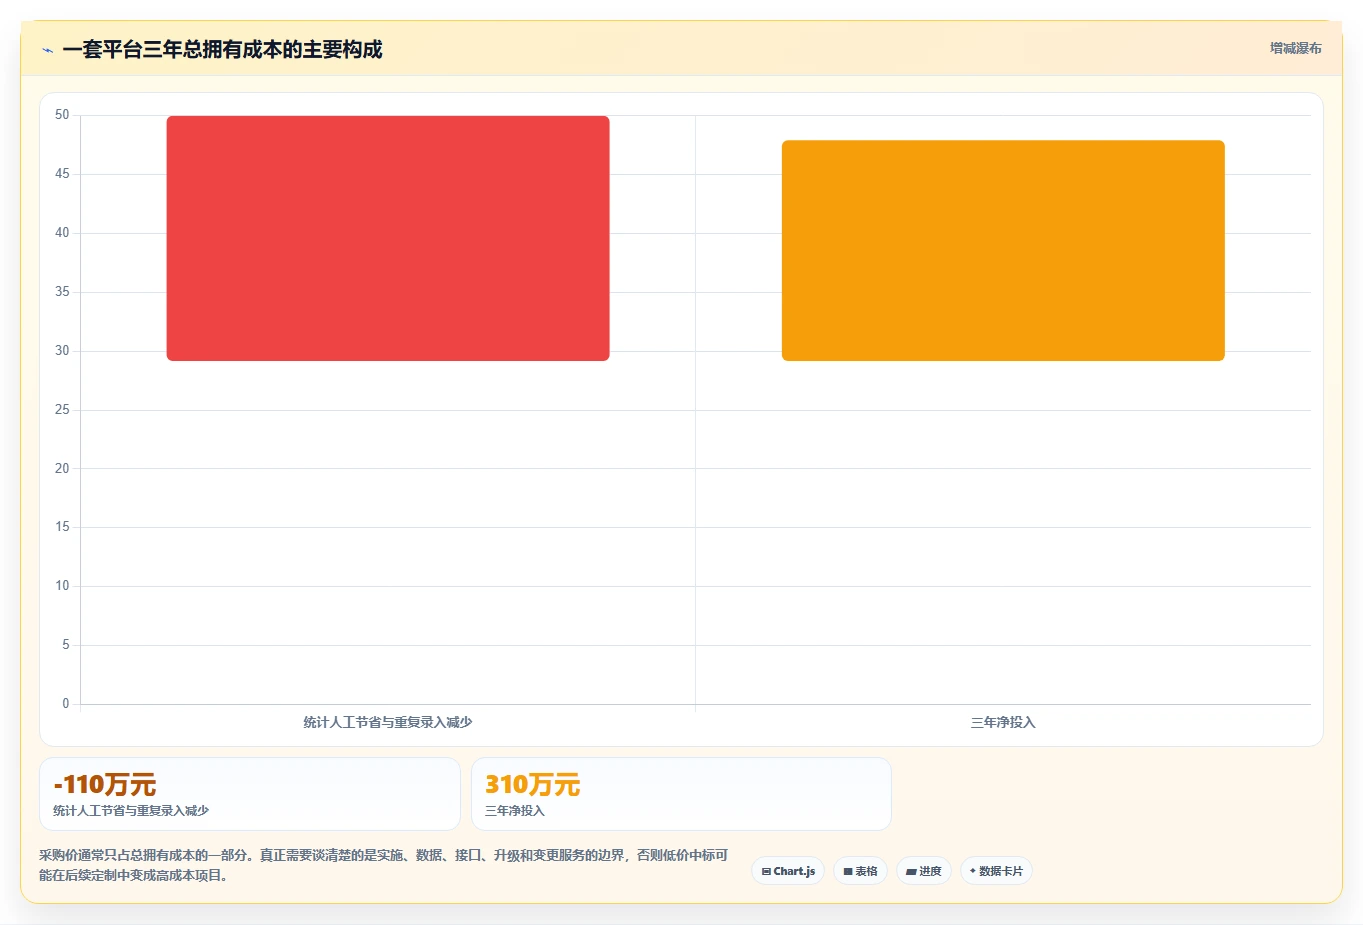Click the 310万元 data card
This screenshot has height=925, width=1363.
681,794
